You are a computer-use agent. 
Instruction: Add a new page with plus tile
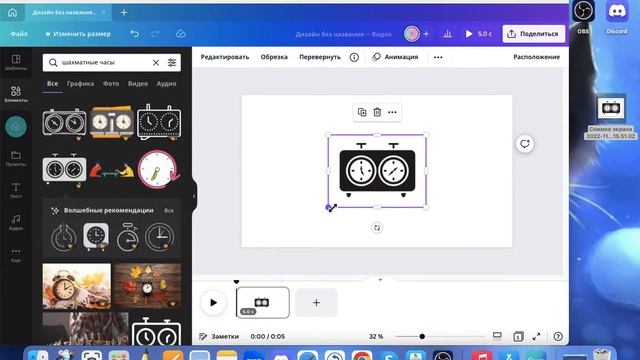[x=316, y=302]
